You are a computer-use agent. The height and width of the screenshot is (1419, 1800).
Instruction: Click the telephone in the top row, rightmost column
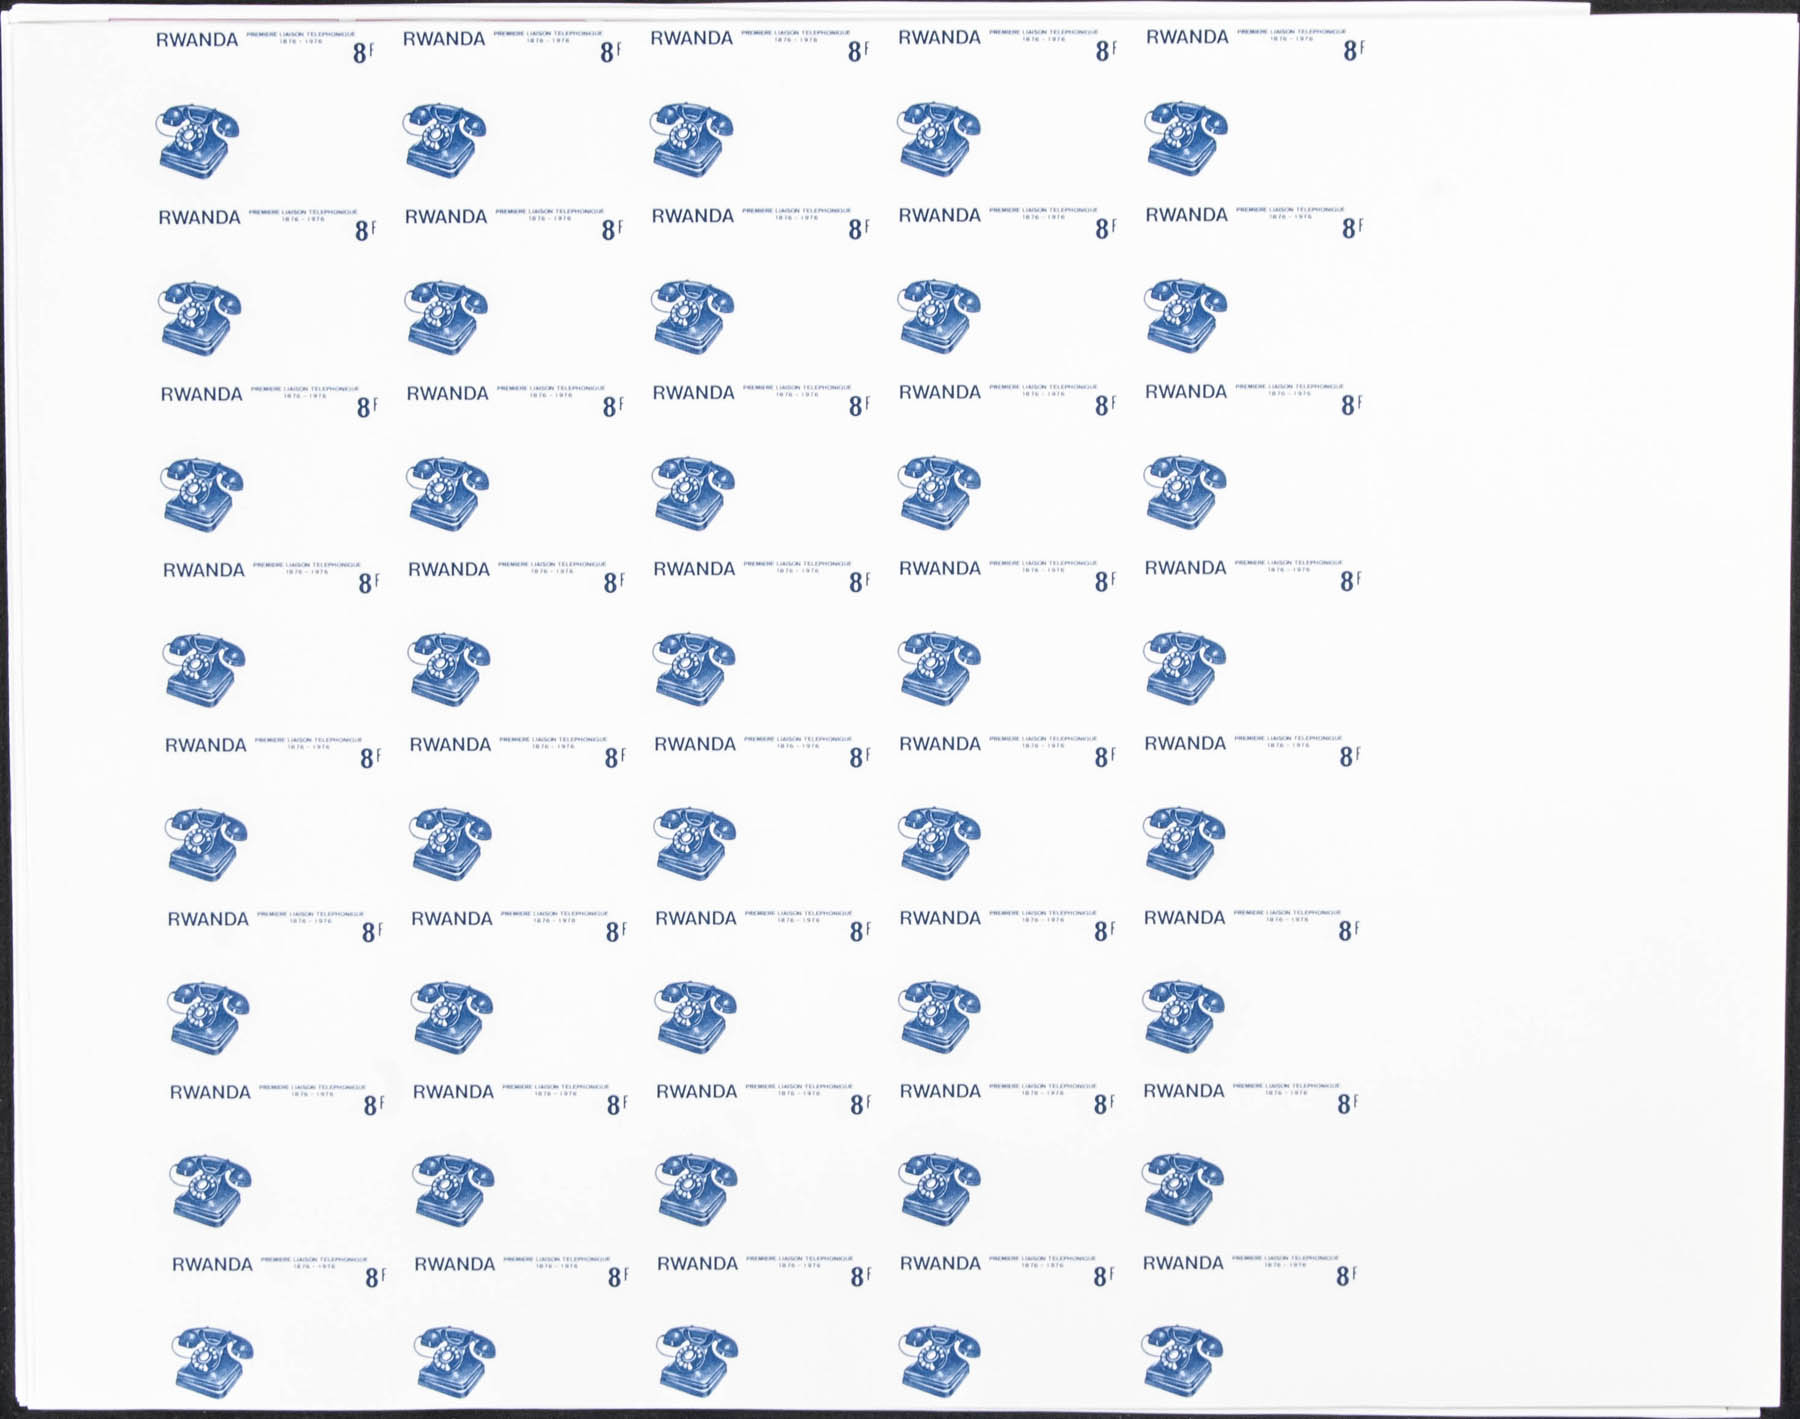(x=1185, y=138)
